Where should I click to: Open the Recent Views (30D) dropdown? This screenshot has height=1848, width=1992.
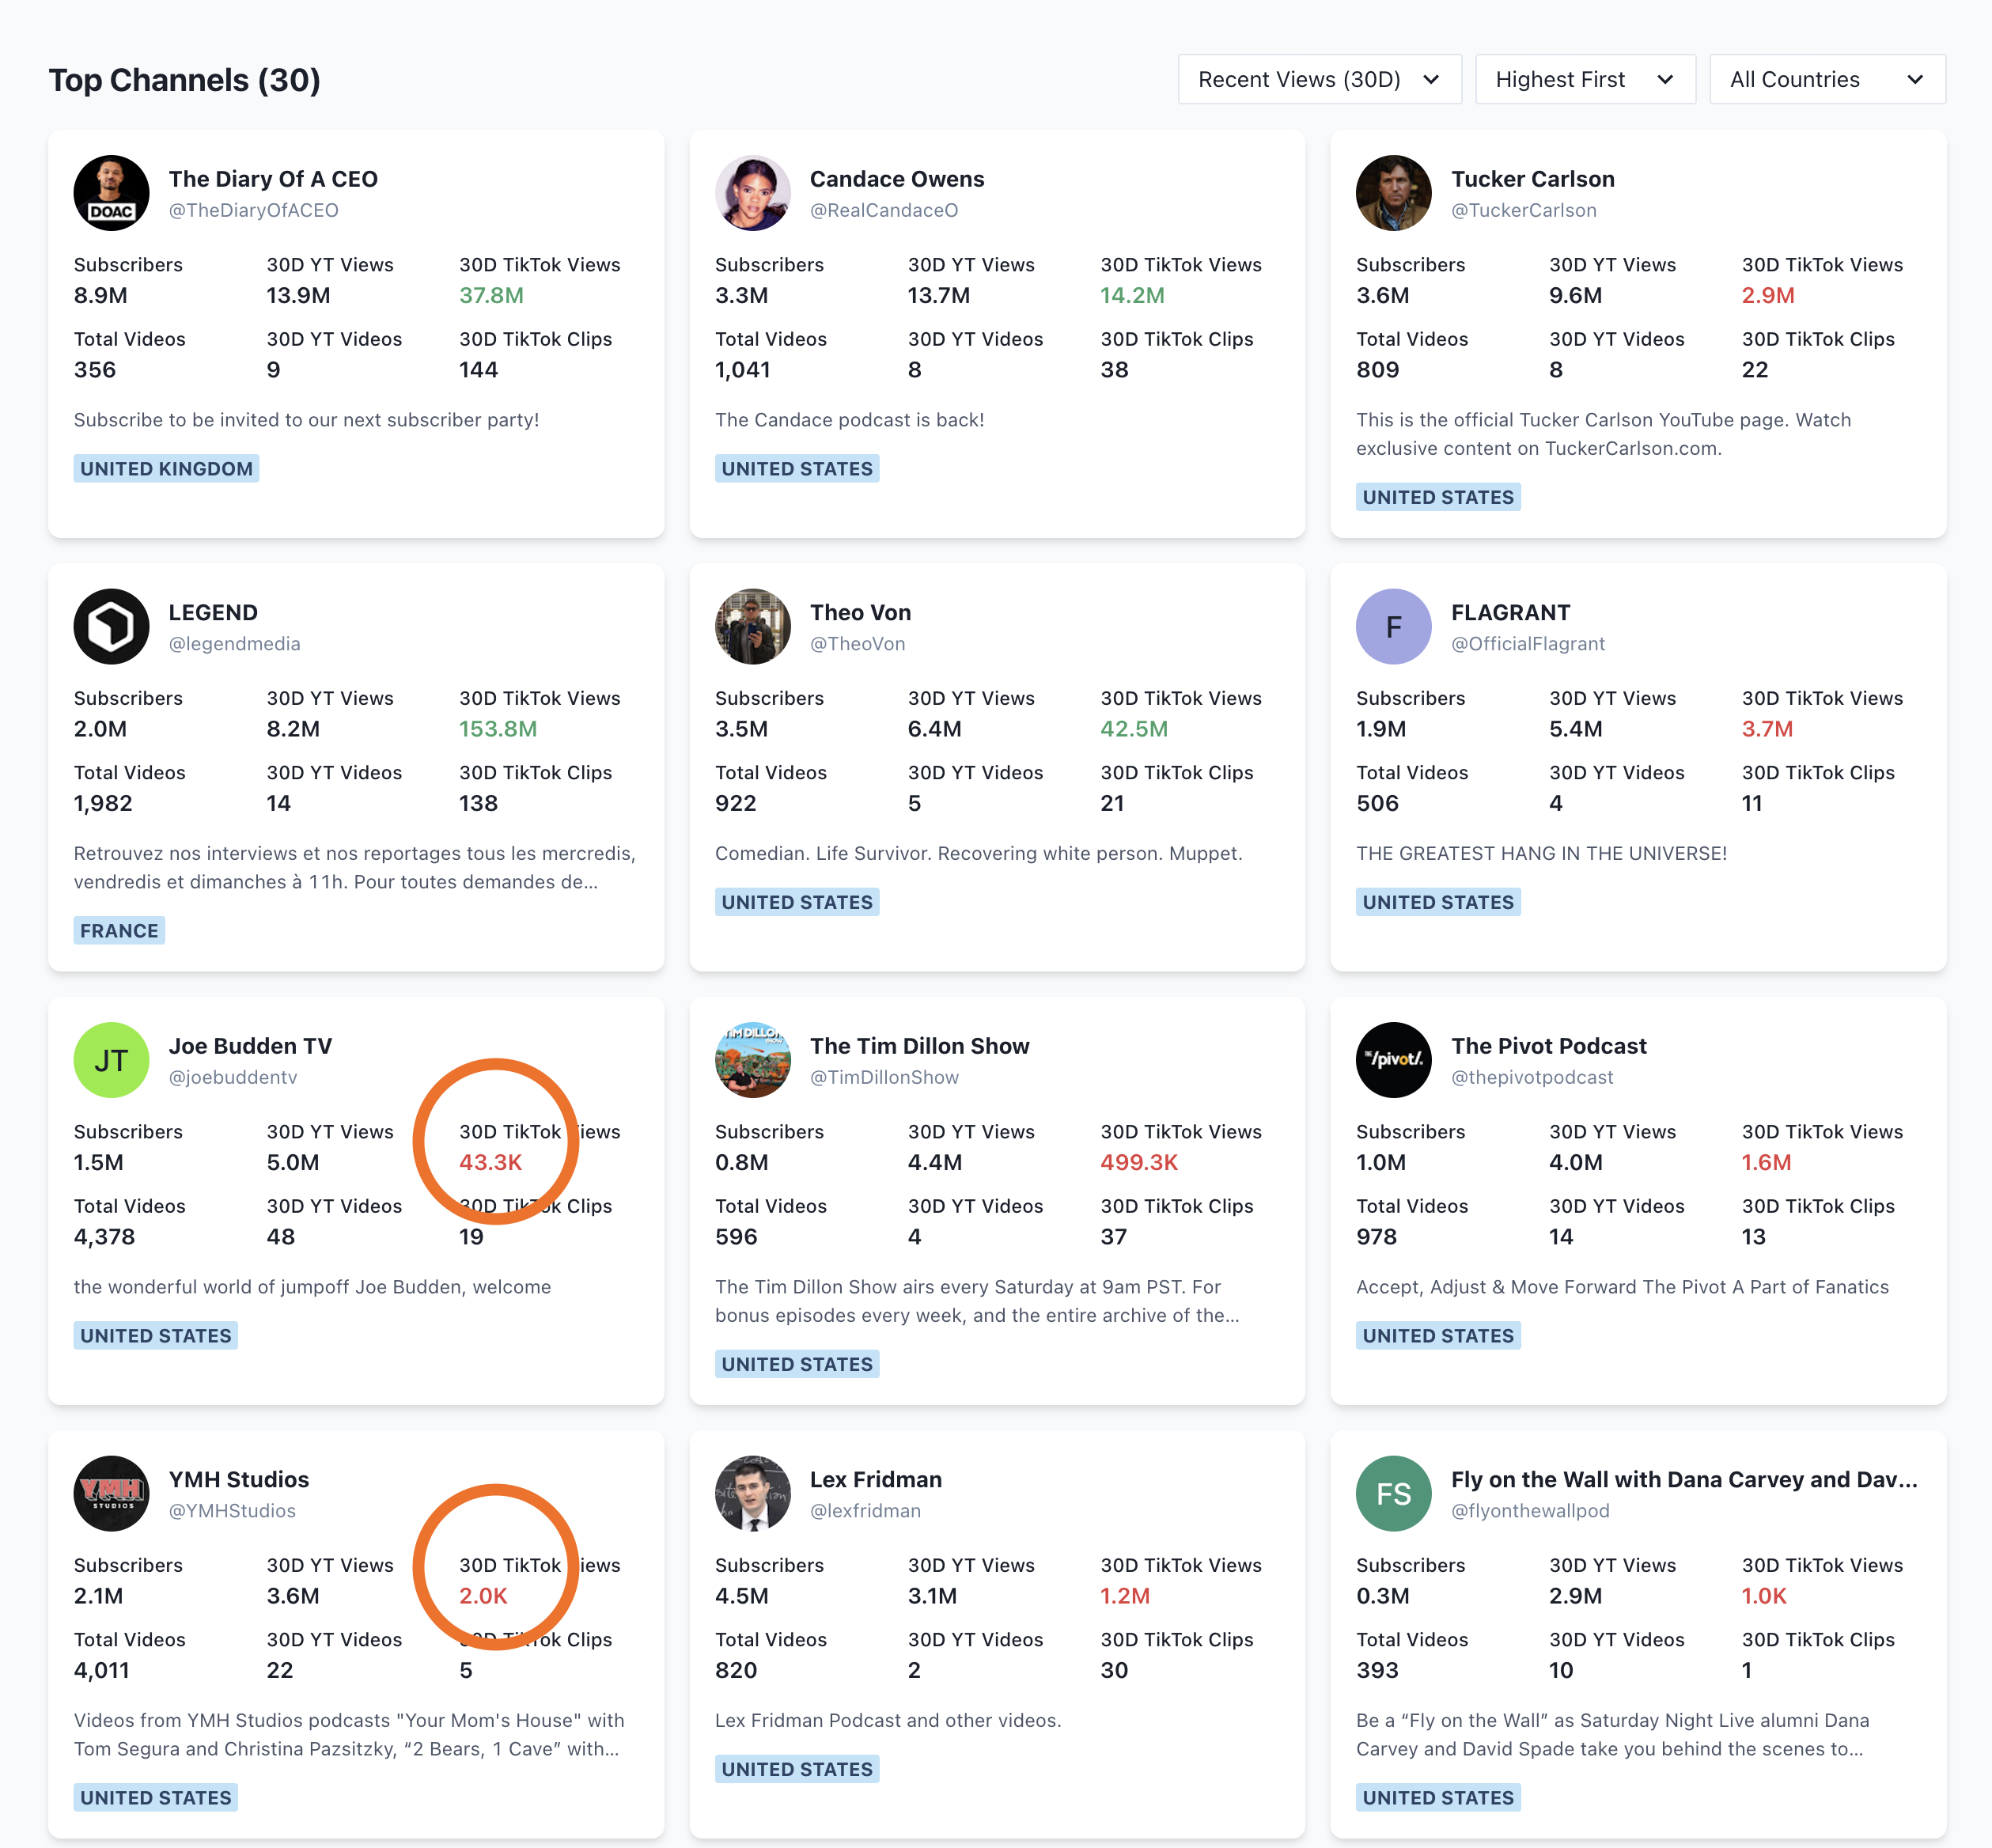point(1318,79)
